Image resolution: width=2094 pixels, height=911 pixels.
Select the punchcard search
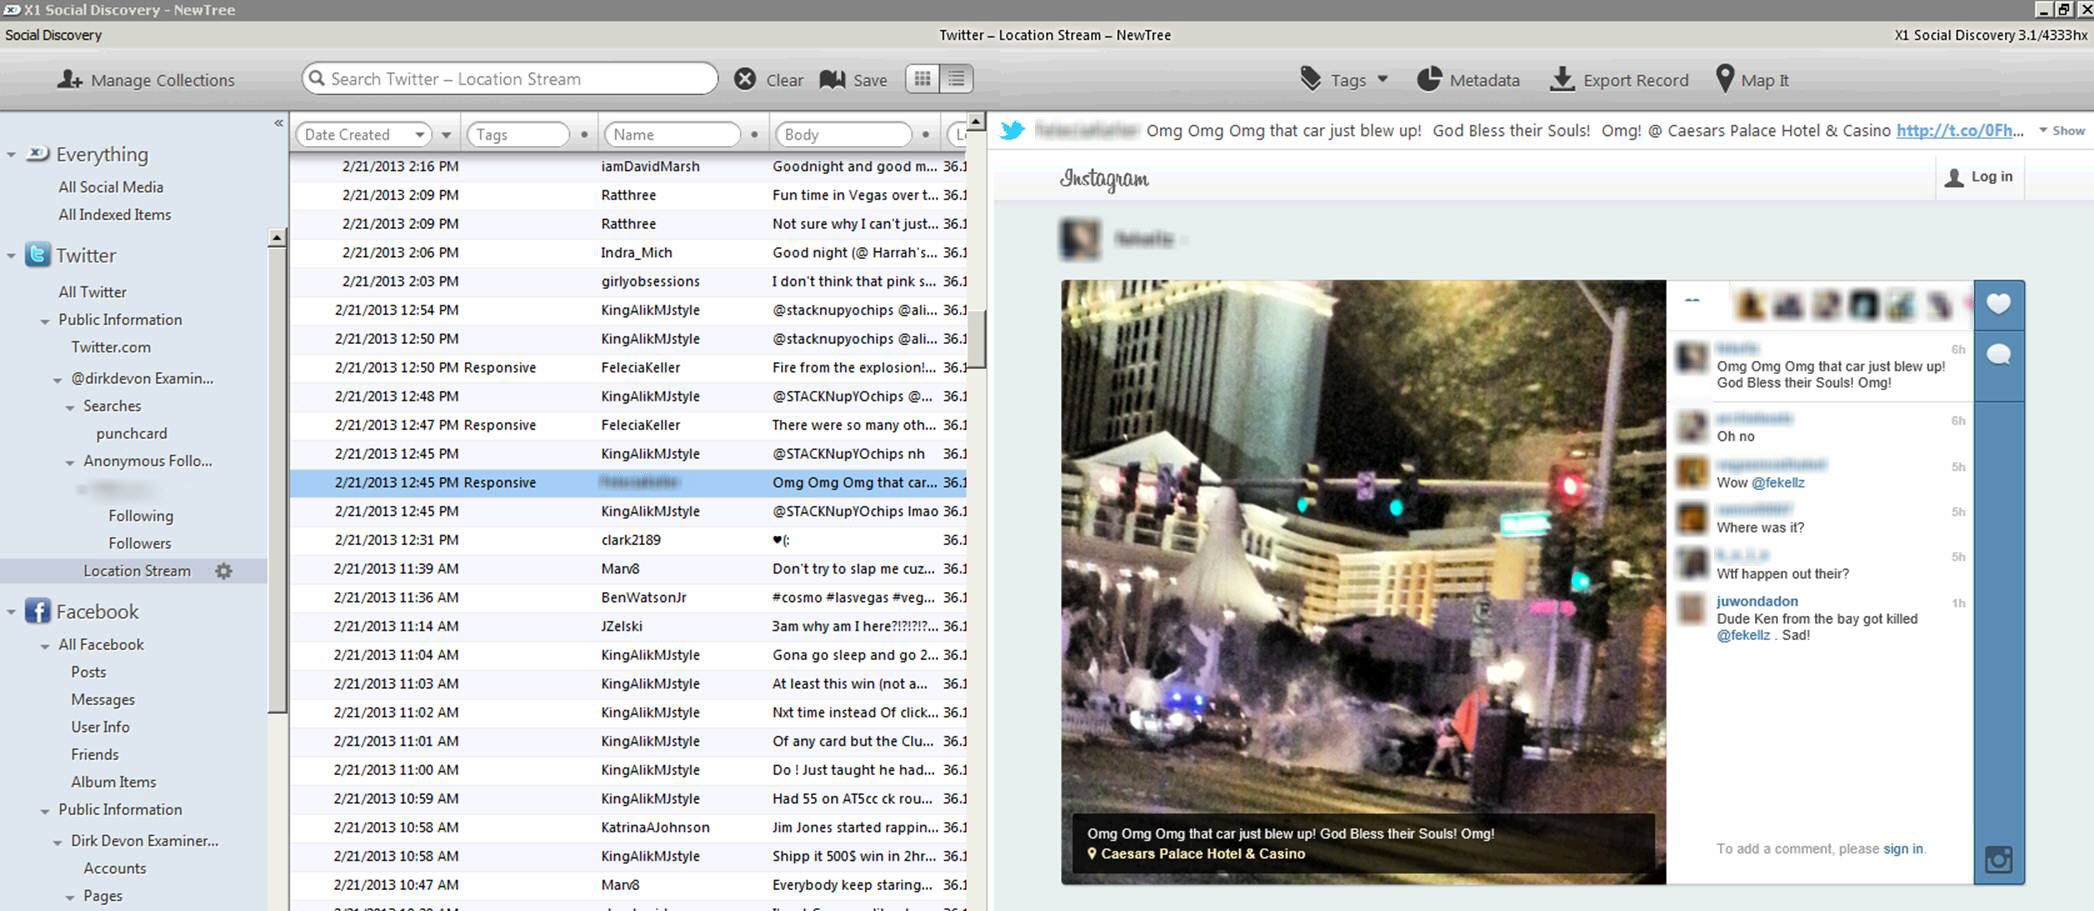(132, 433)
